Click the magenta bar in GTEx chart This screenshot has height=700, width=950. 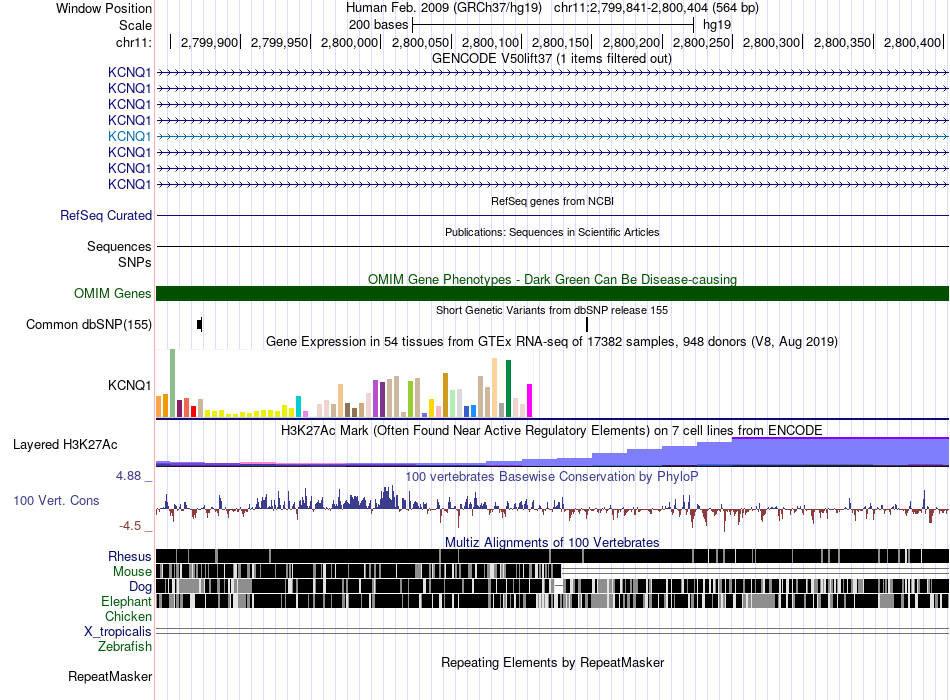click(x=530, y=401)
